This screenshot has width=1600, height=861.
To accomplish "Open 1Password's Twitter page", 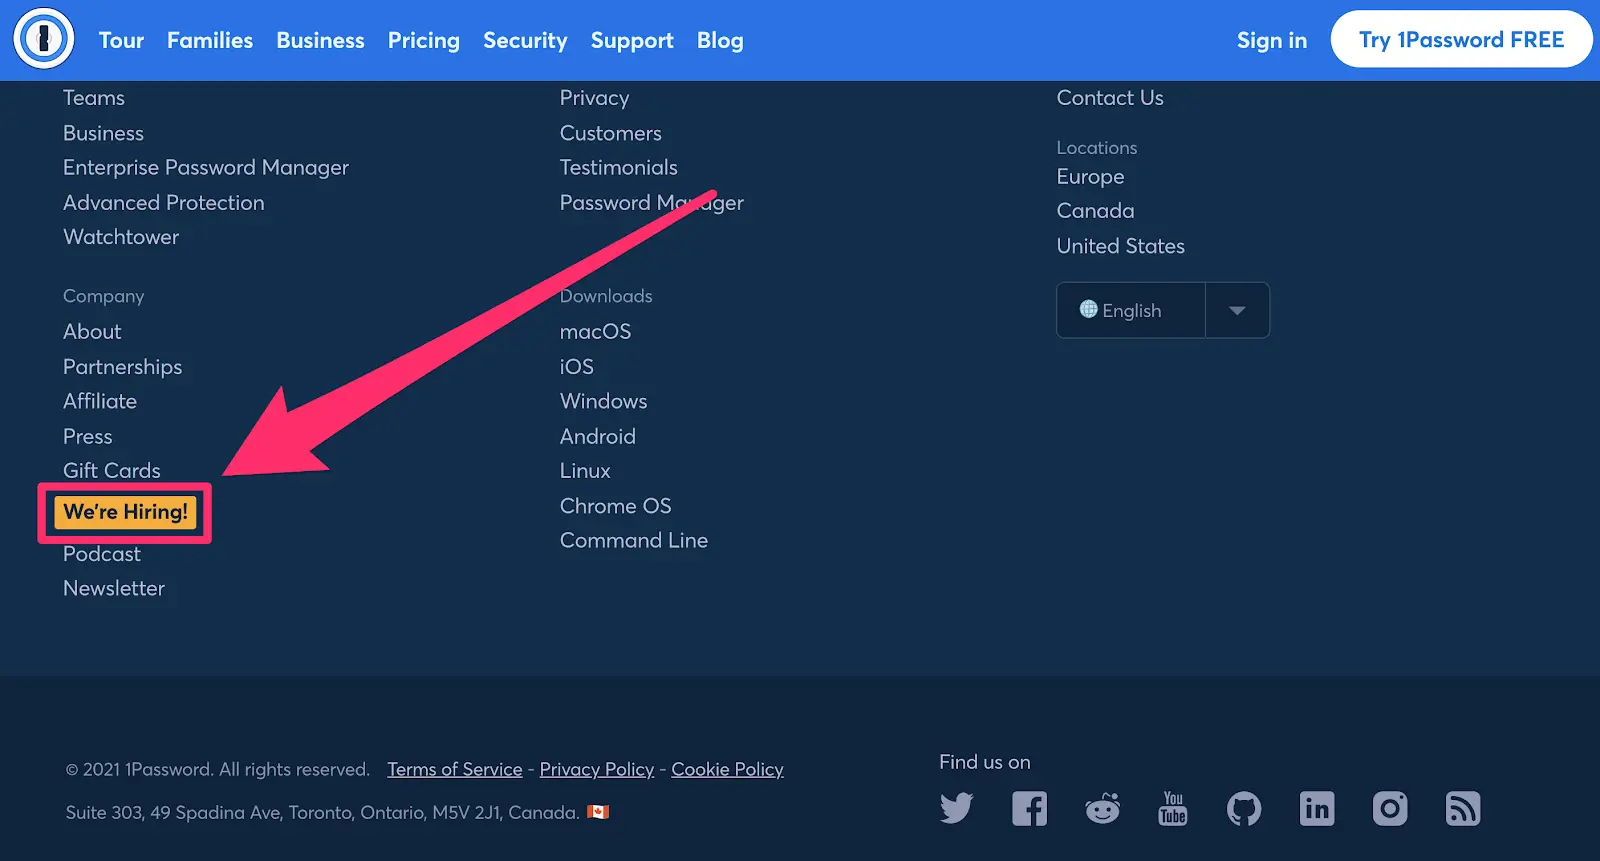I will [x=956, y=808].
